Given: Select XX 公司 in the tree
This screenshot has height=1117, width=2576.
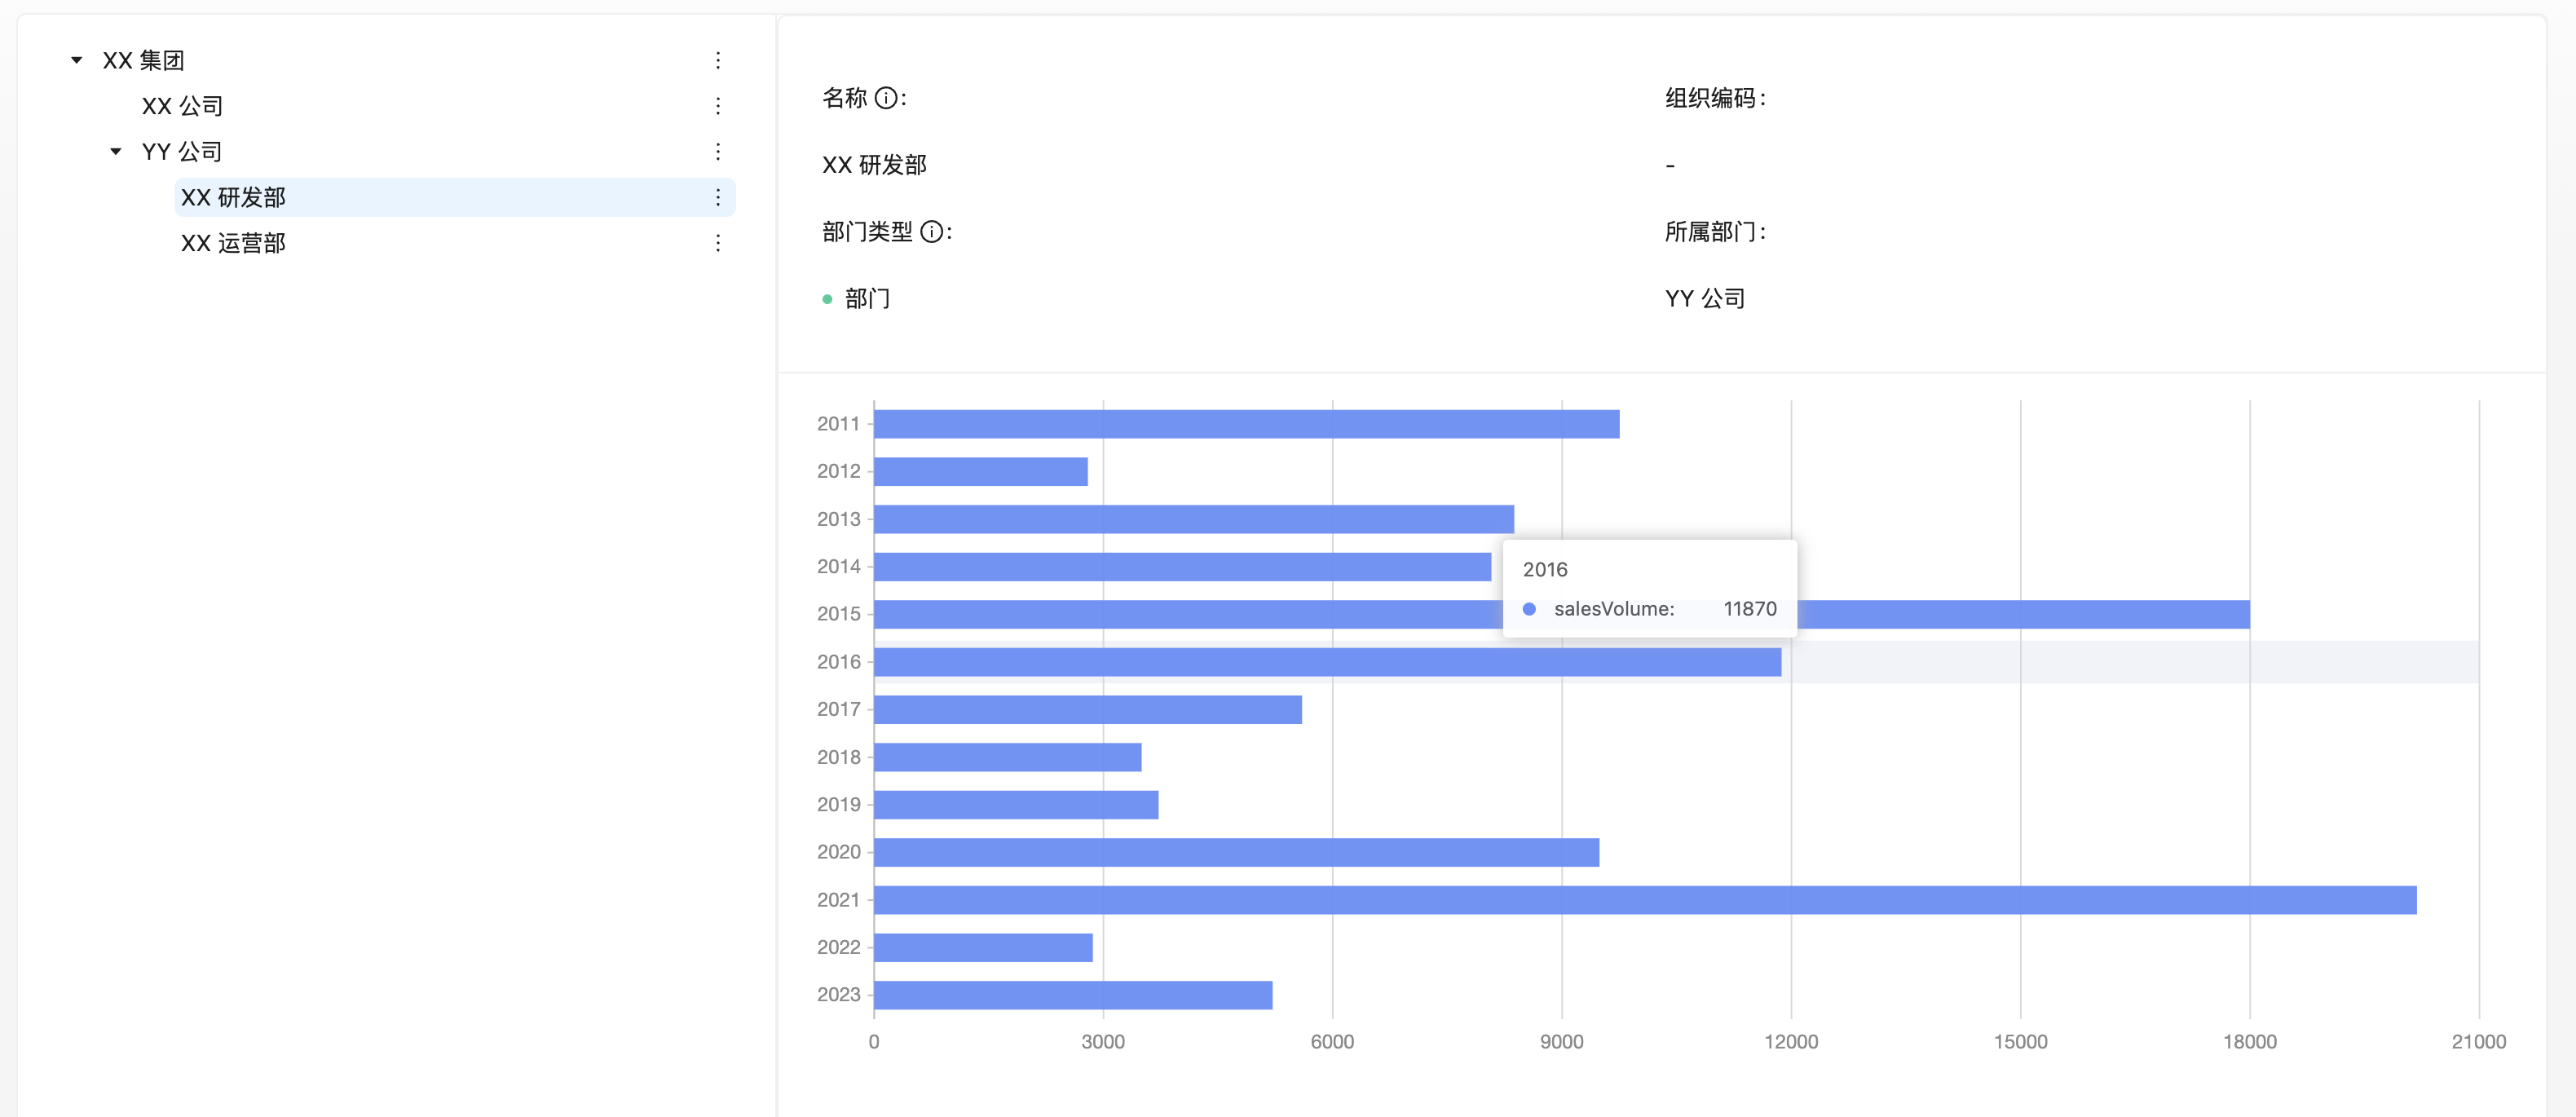Looking at the screenshot, I should tap(182, 106).
